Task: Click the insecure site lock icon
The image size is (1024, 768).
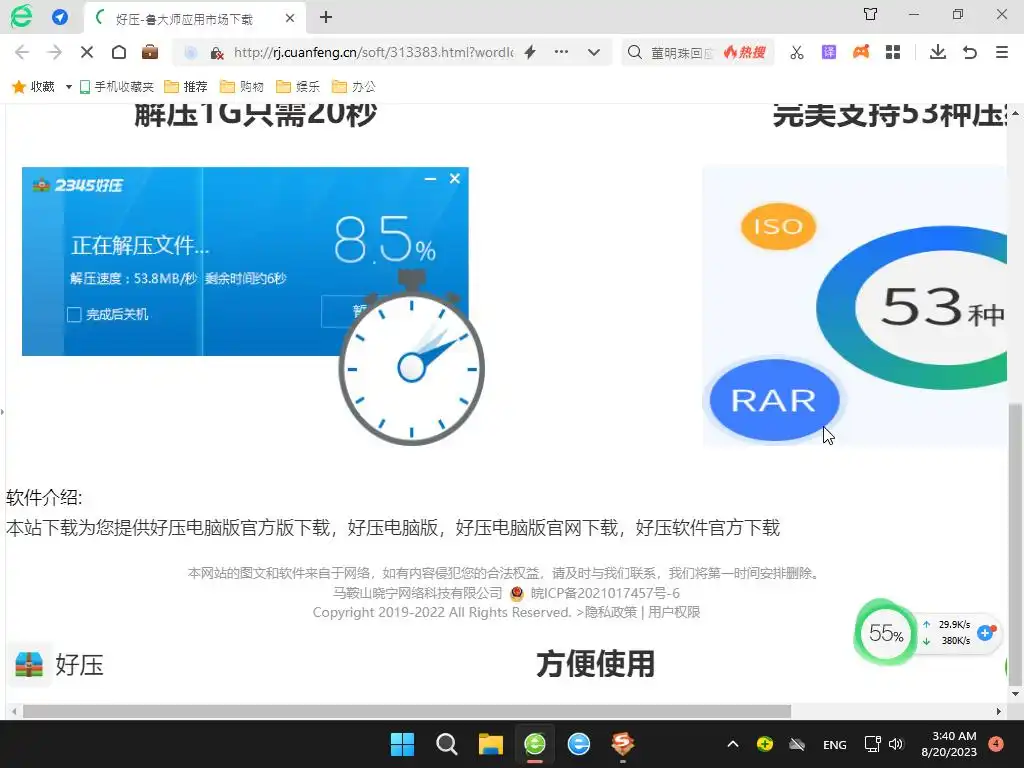Action: tap(217, 53)
